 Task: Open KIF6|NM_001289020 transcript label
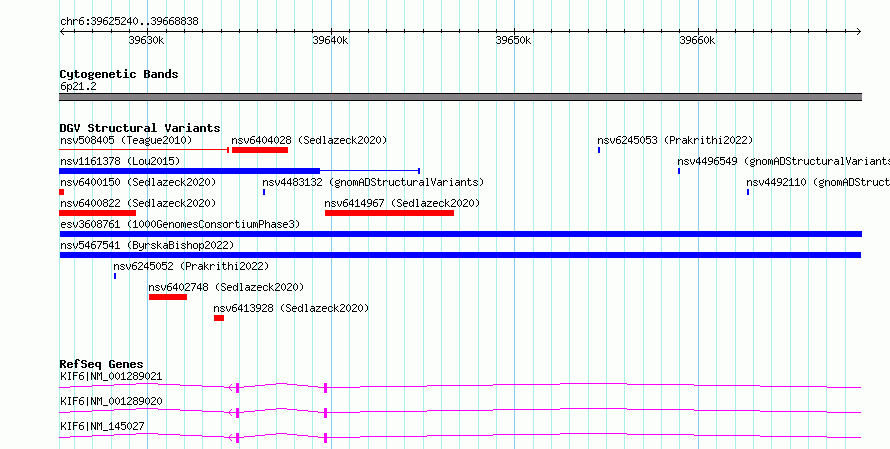111,401
